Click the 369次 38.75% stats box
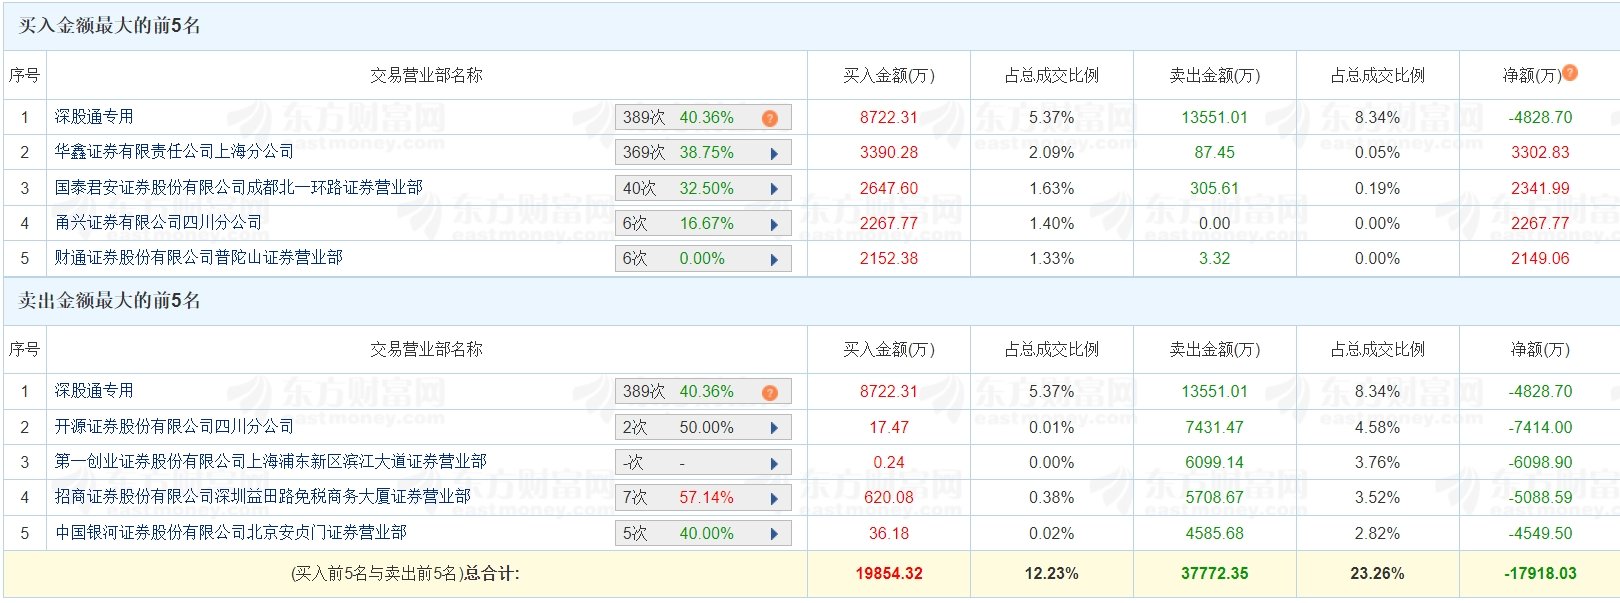 tap(703, 153)
